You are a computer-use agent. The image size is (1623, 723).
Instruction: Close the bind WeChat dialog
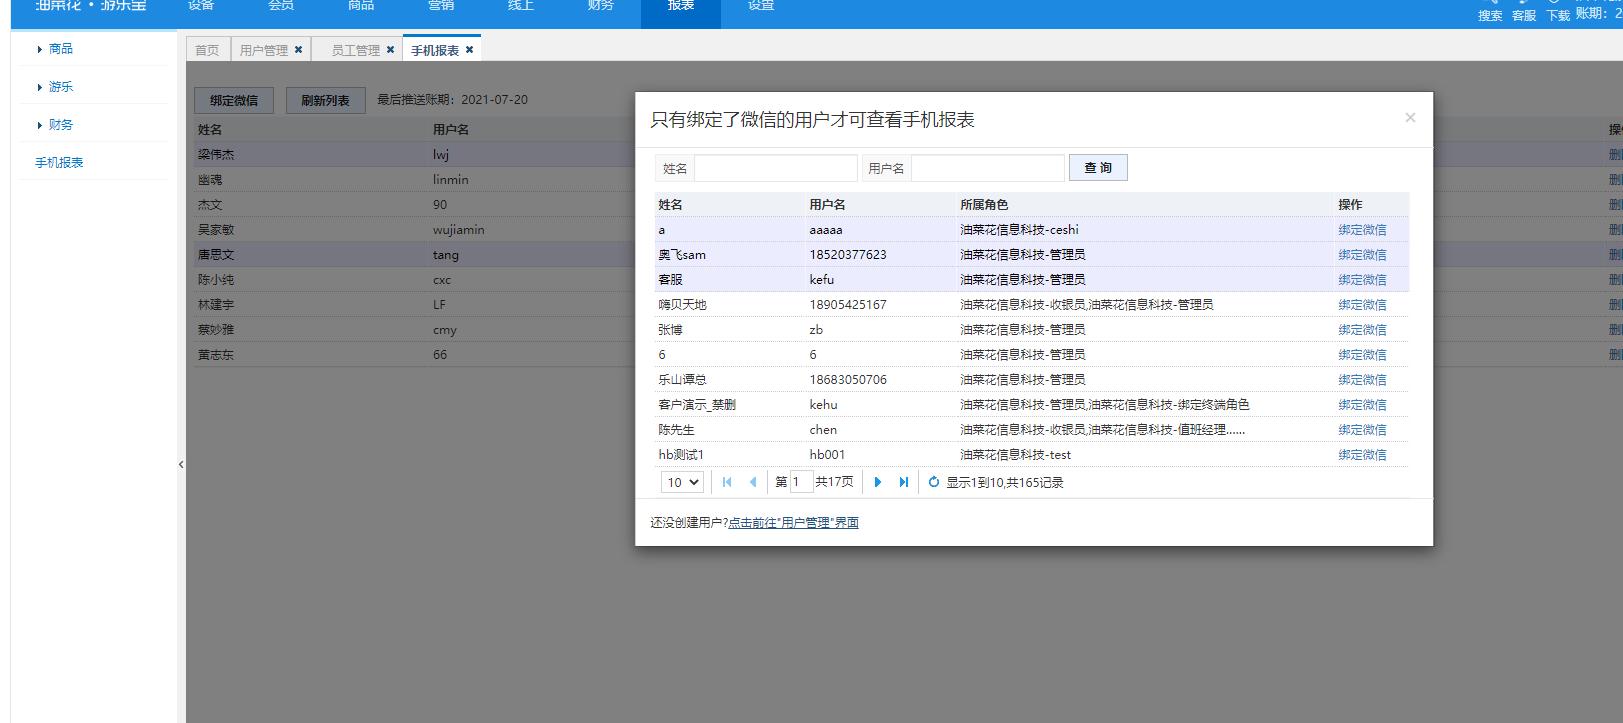[1410, 117]
